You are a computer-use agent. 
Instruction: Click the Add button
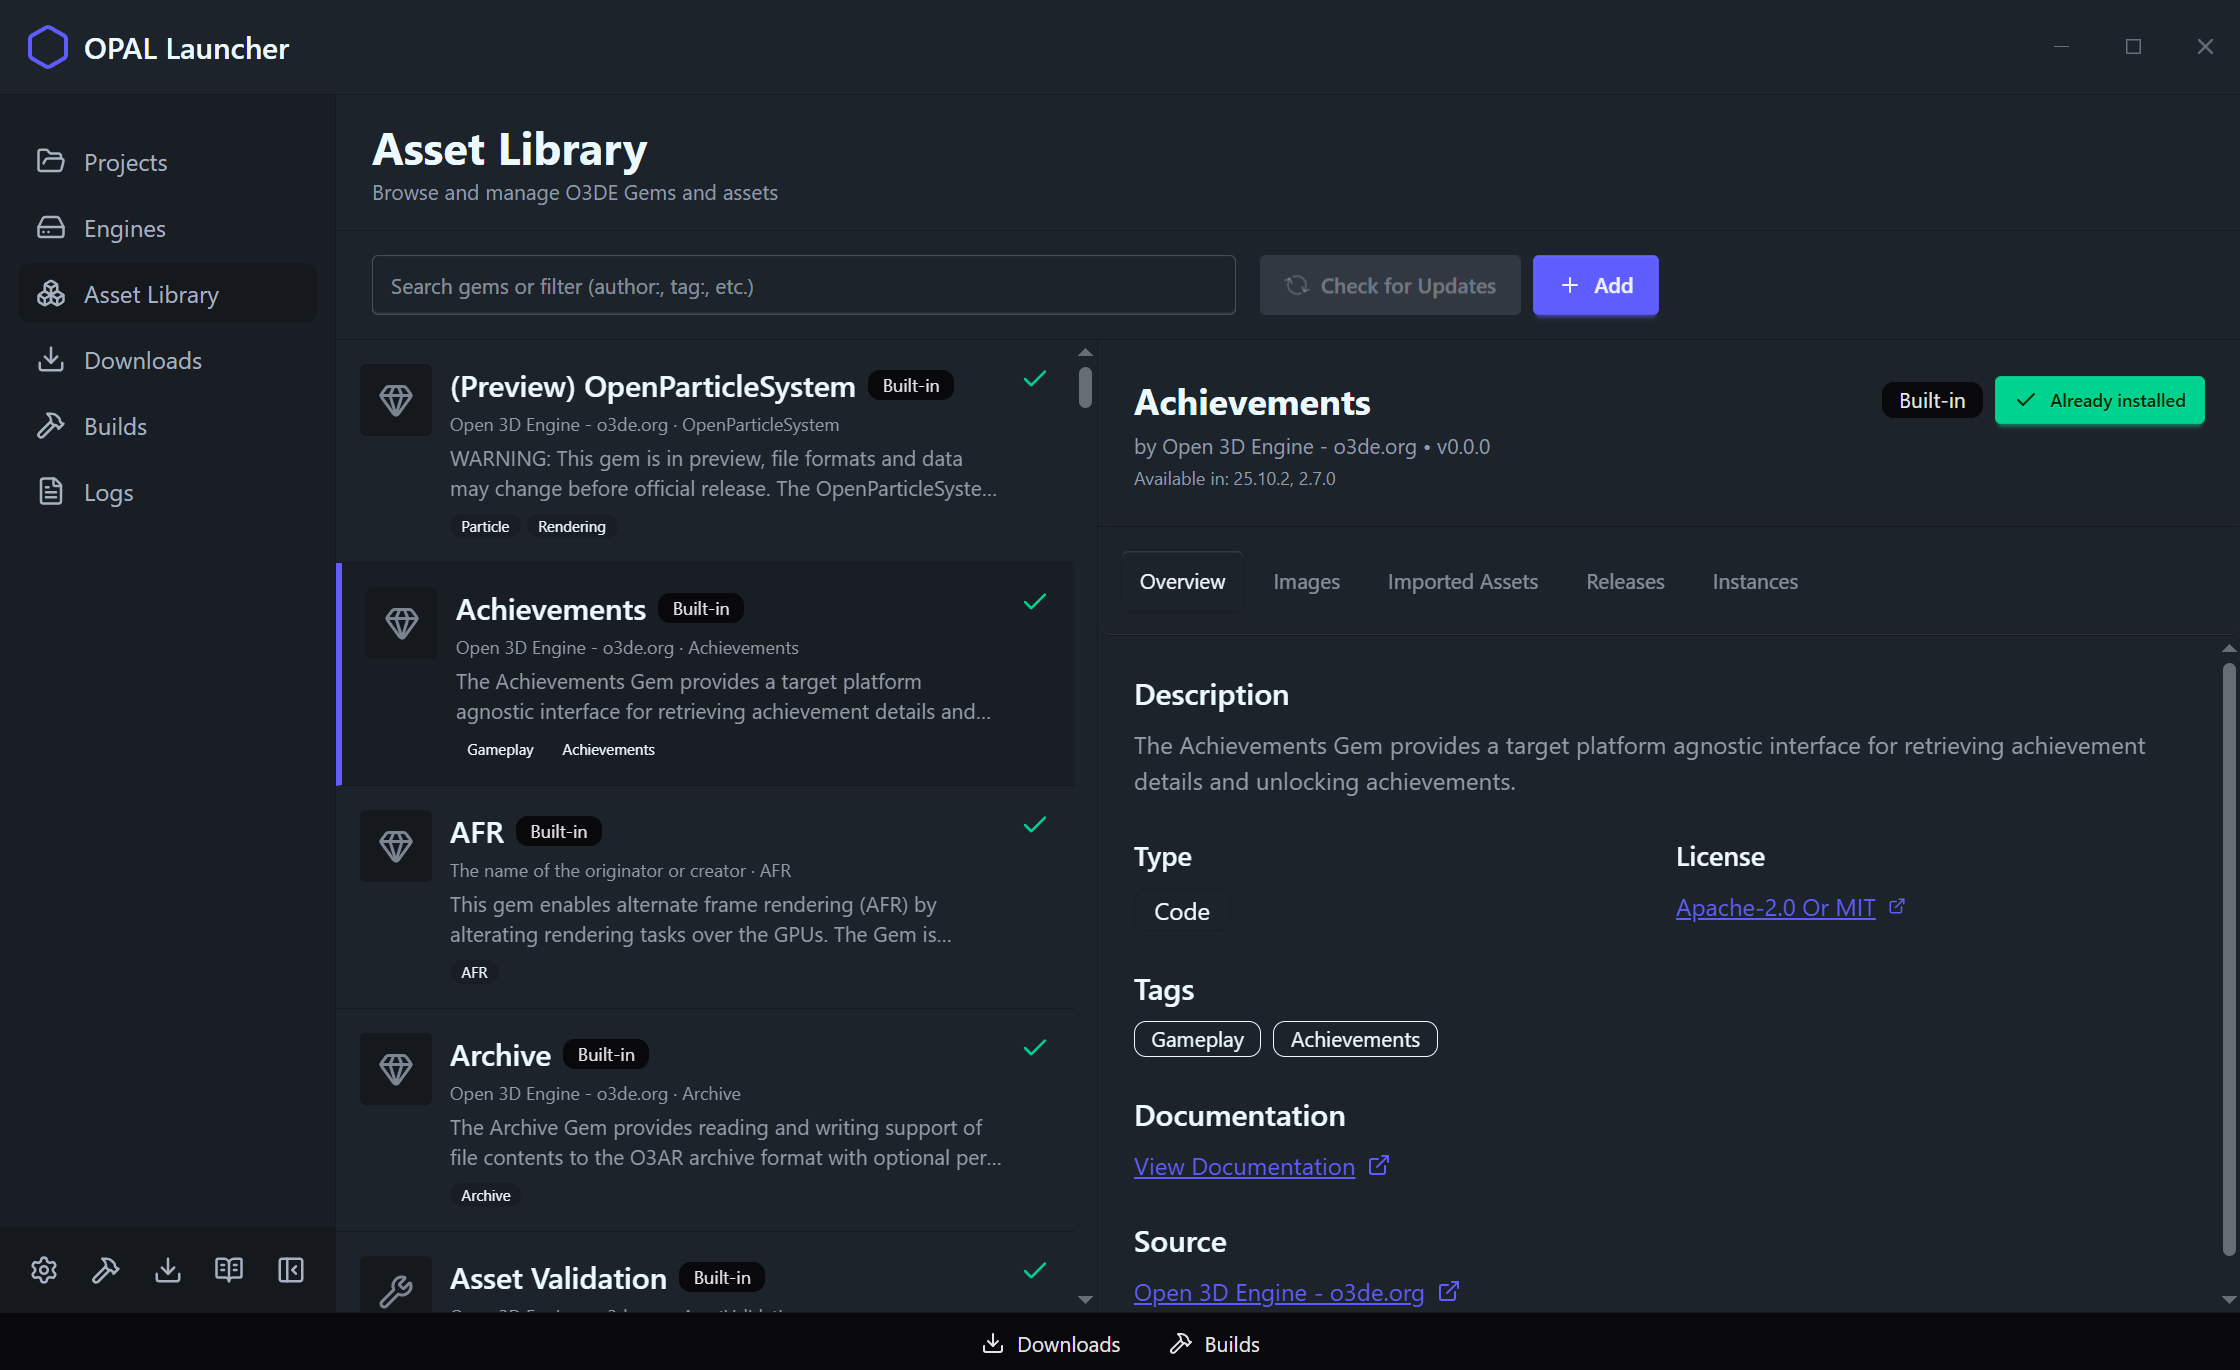1596,286
